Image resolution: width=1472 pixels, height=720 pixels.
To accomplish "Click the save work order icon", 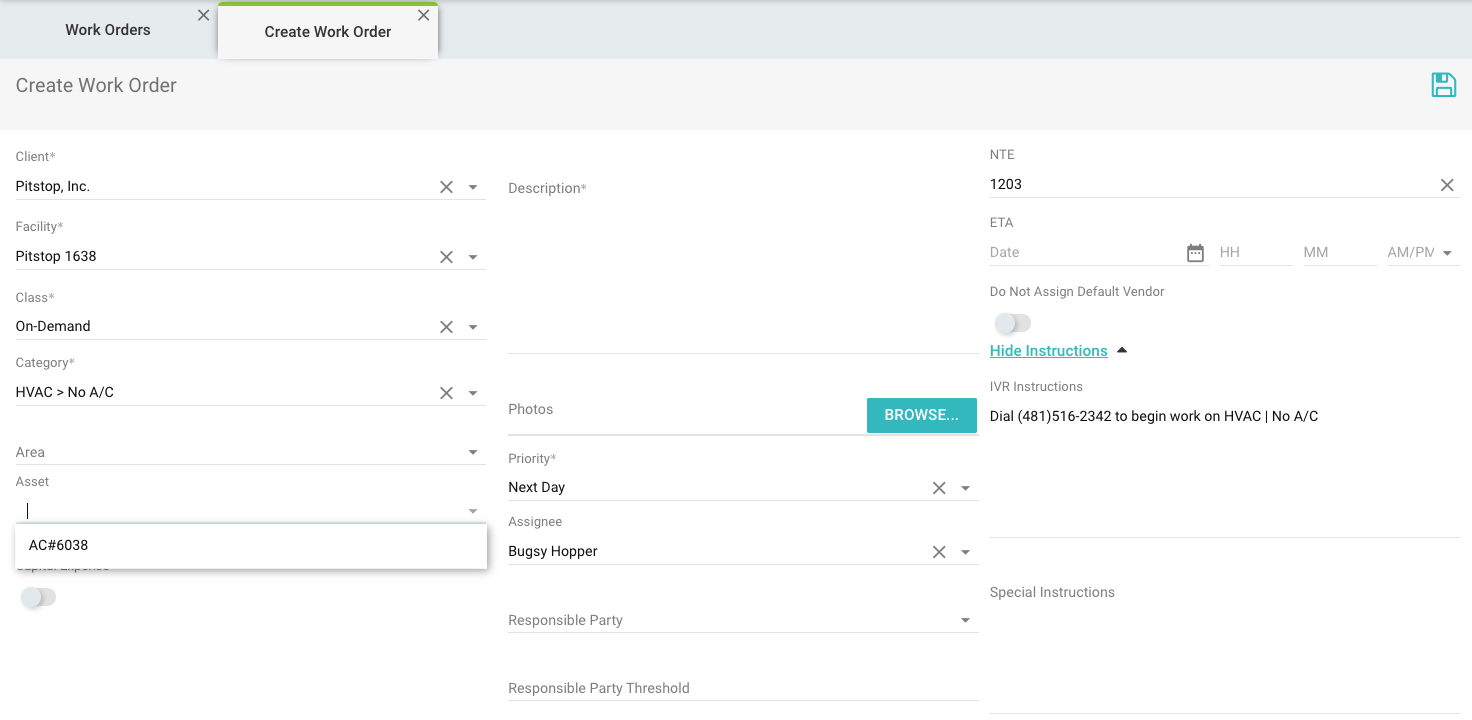I will point(1443,85).
